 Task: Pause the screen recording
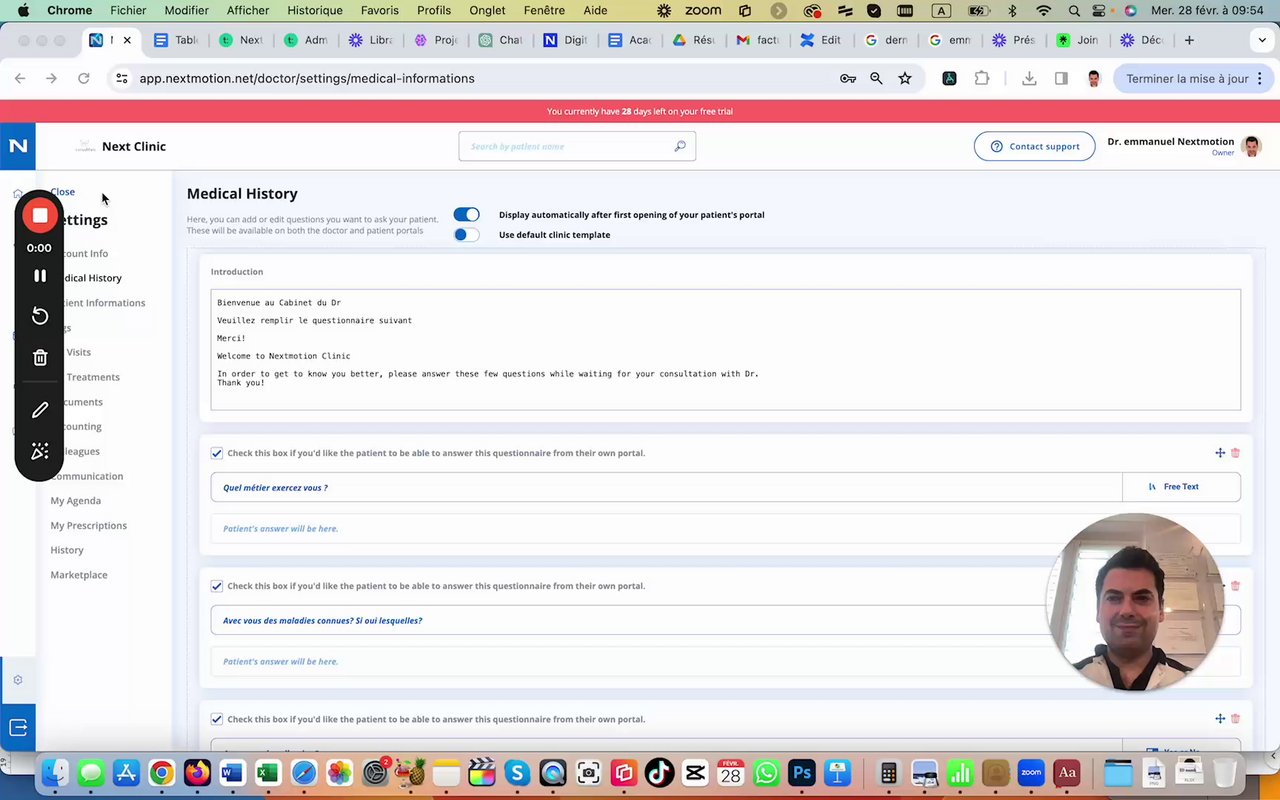click(40, 276)
